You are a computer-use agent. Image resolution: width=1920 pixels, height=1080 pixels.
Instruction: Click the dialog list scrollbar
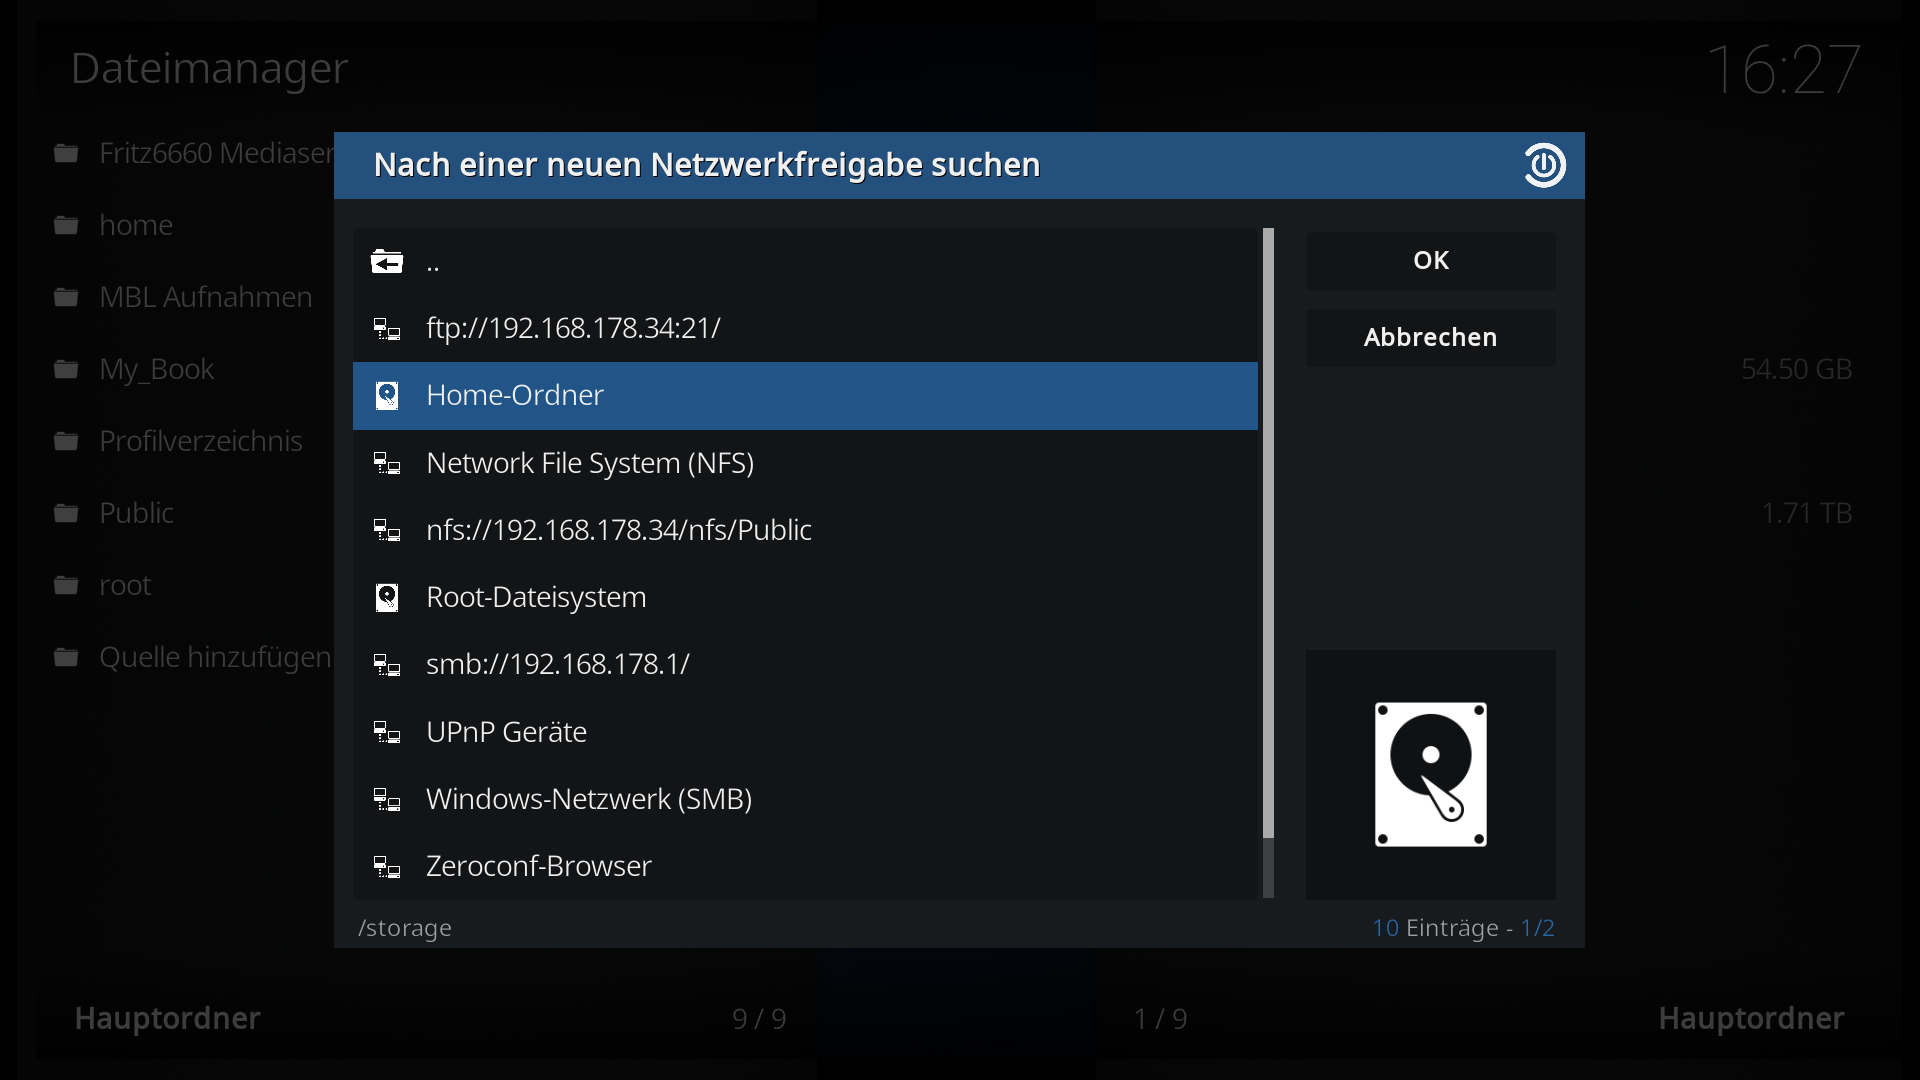click(x=1268, y=563)
